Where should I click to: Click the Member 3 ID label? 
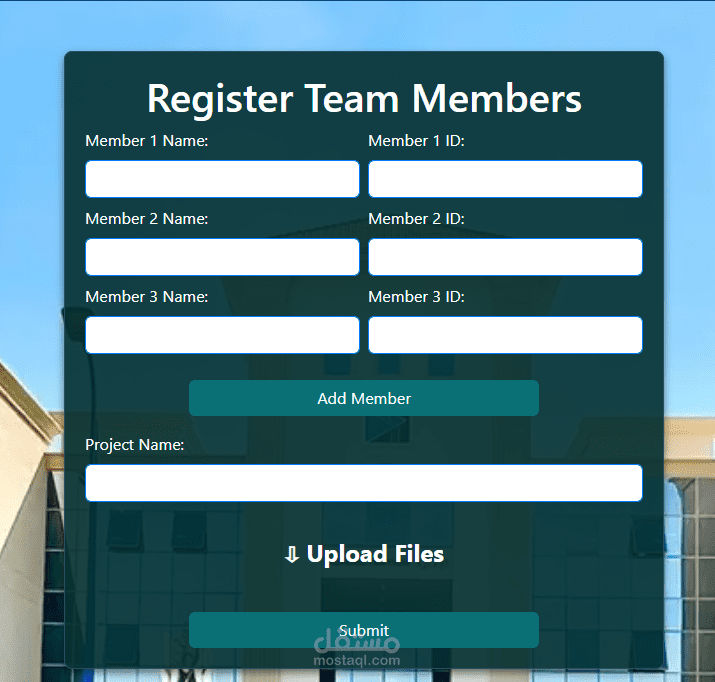[x=416, y=297]
